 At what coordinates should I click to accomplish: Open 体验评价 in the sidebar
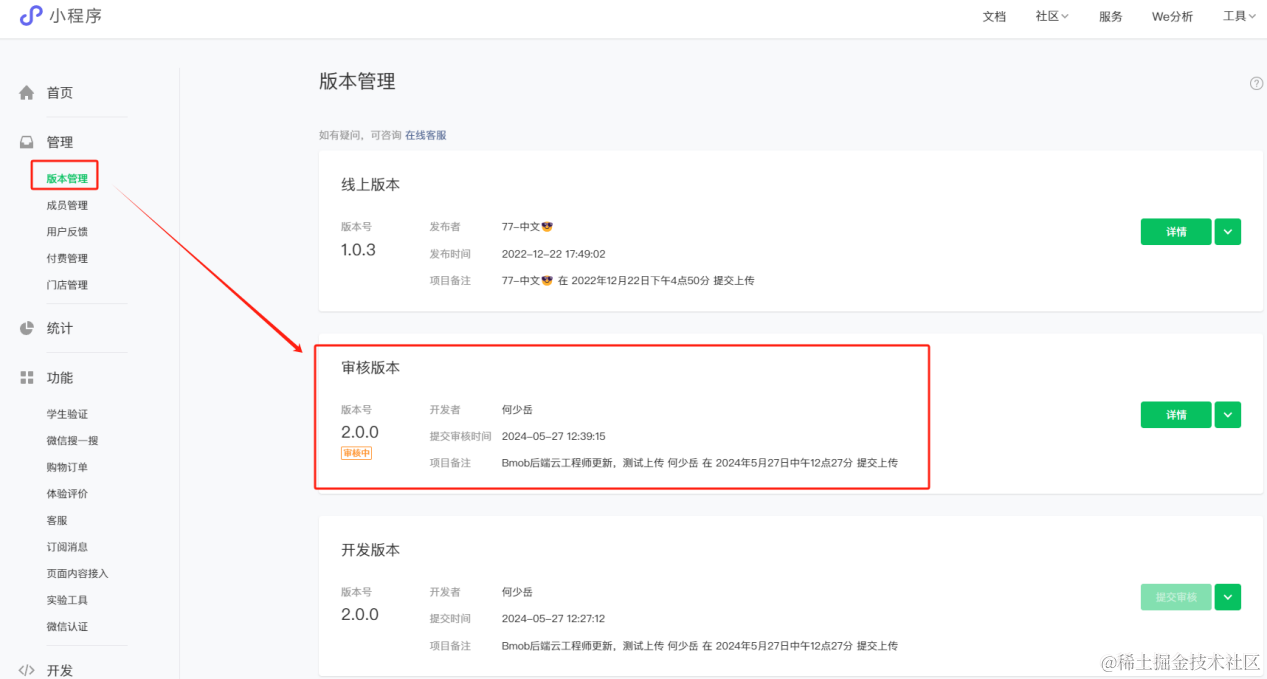point(67,494)
